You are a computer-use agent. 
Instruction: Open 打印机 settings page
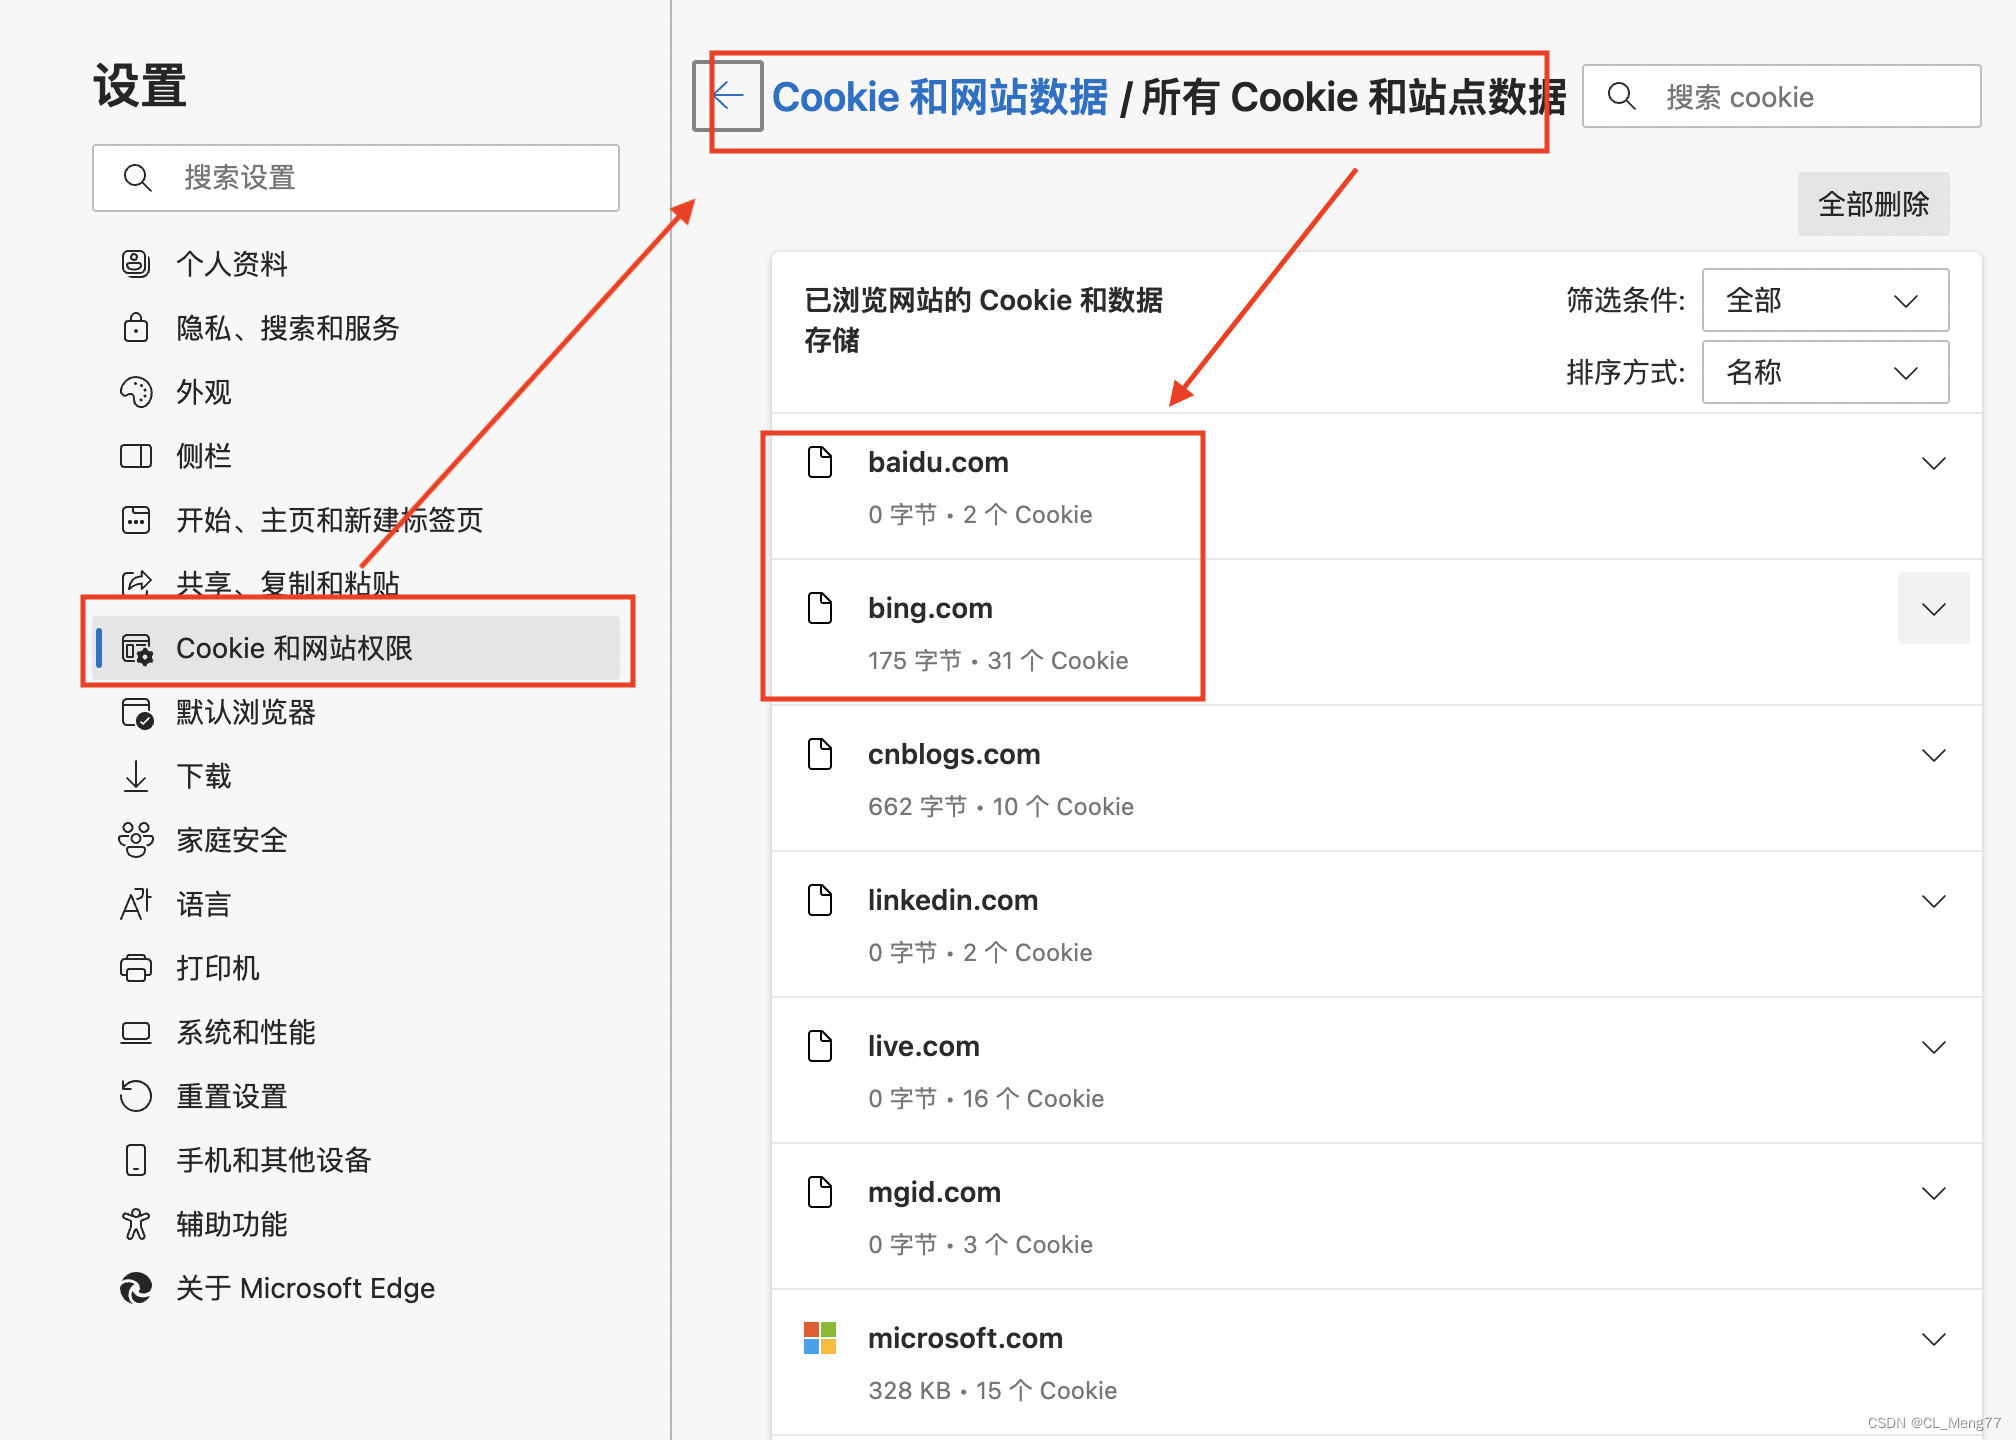tap(356, 968)
